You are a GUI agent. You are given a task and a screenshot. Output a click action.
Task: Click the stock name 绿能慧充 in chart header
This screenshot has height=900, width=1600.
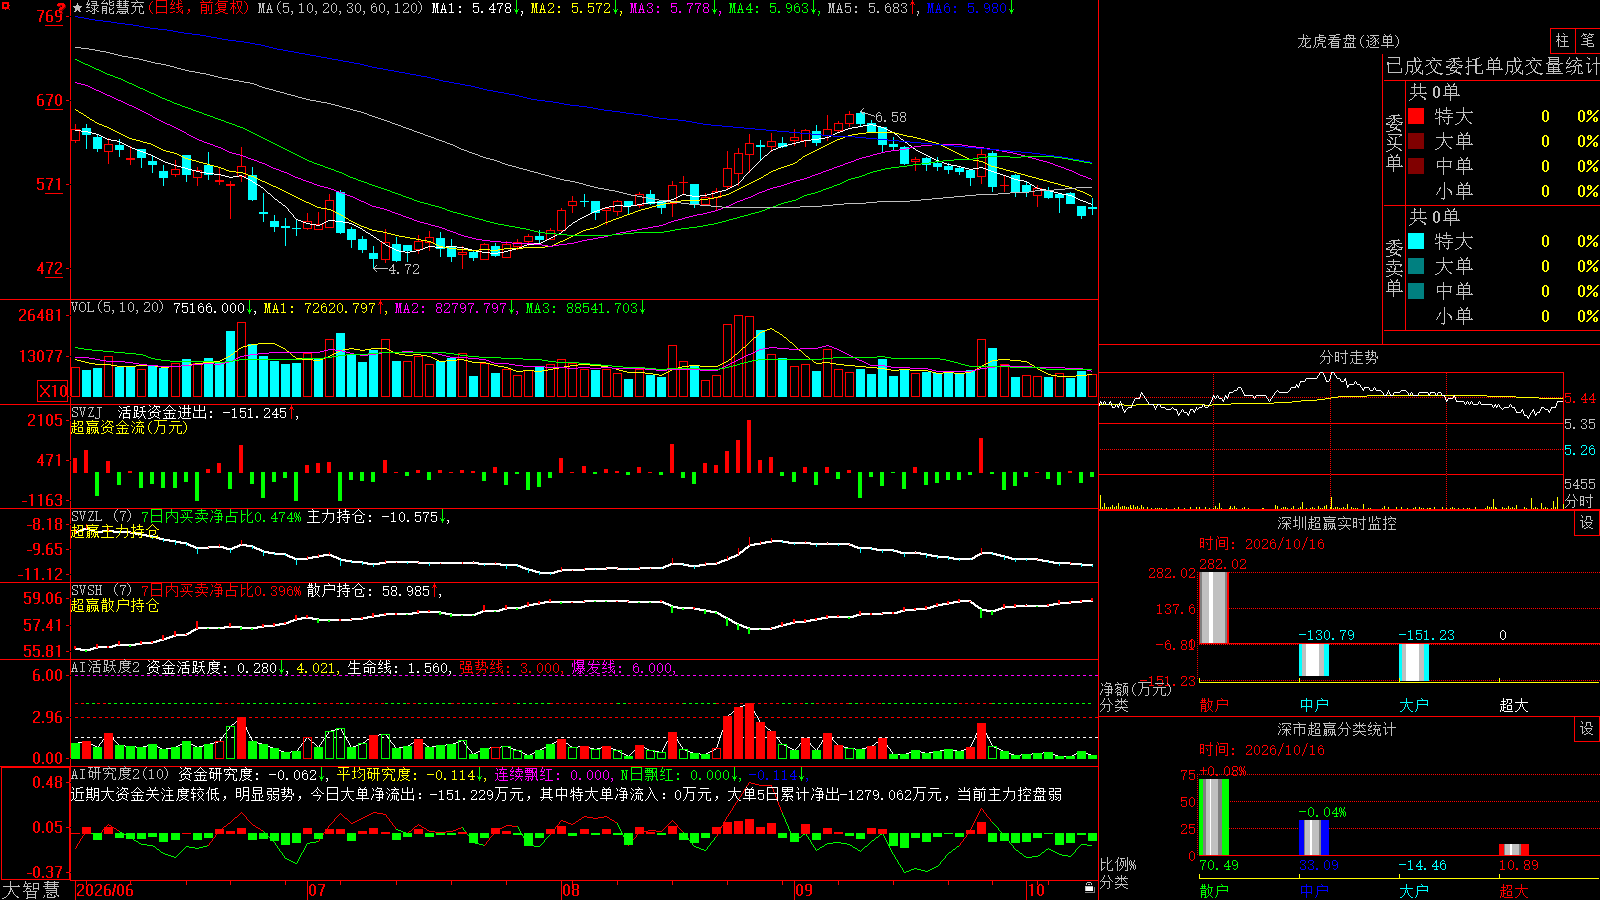point(115,8)
